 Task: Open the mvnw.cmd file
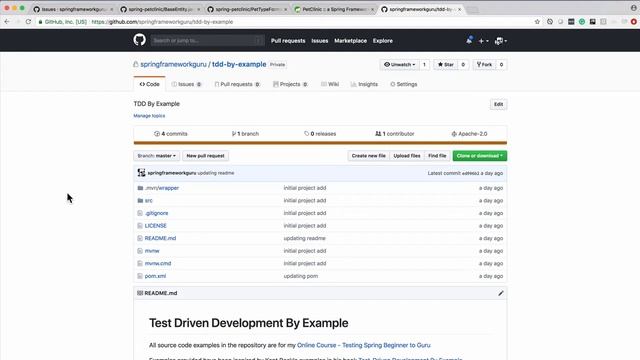click(x=158, y=263)
